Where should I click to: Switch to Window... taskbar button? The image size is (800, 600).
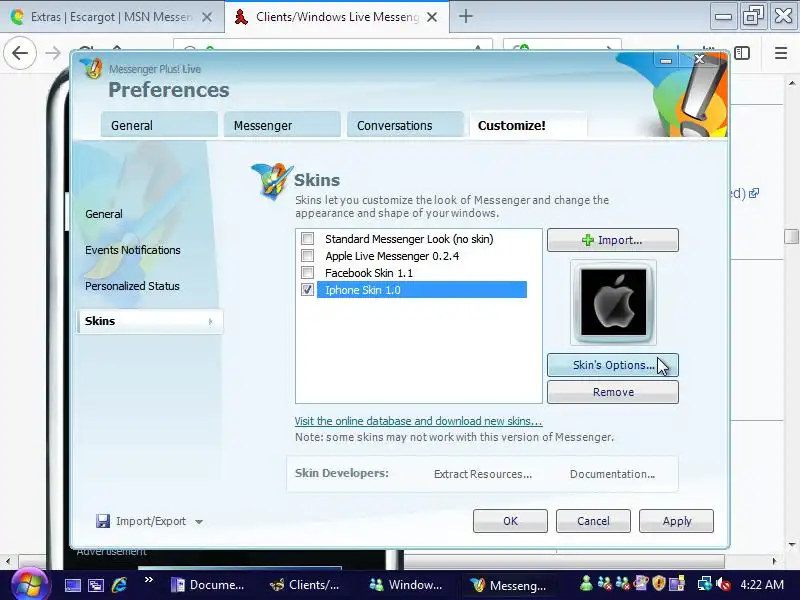[406, 585]
